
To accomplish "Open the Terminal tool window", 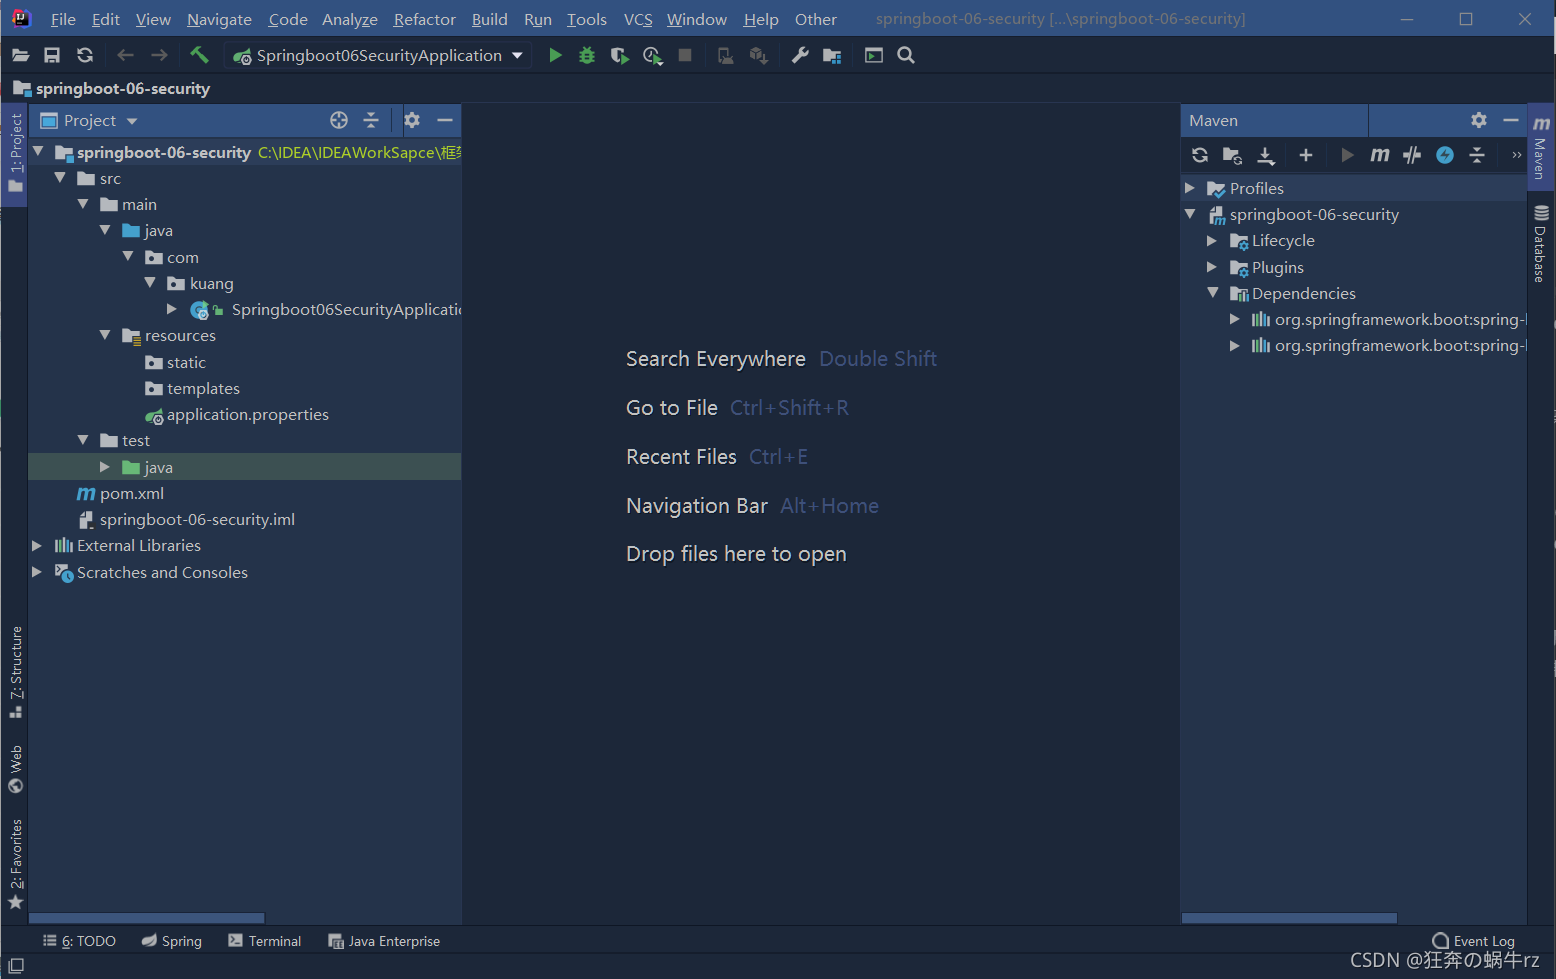I will coord(265,941).
